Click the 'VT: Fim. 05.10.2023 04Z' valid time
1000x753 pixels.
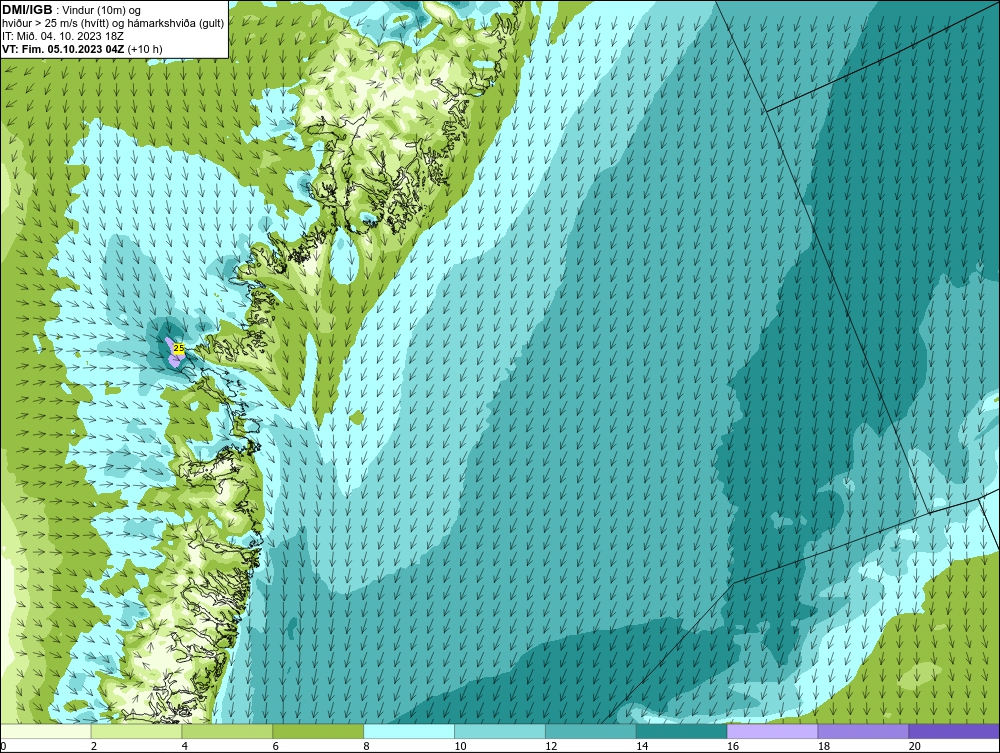tap(64, 49)
